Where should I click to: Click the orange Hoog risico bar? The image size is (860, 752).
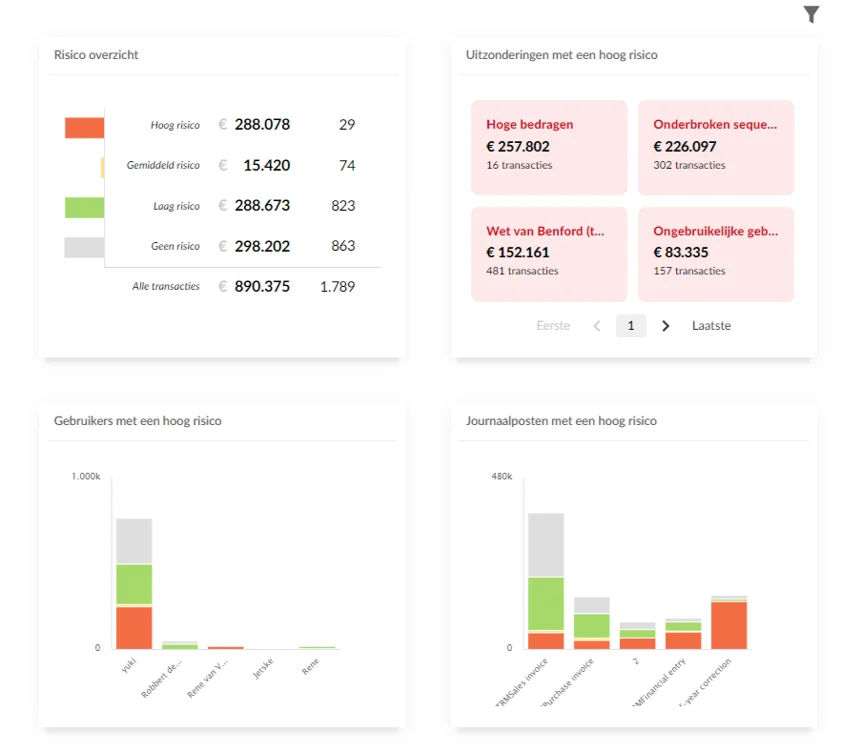(x=84, y=127)
